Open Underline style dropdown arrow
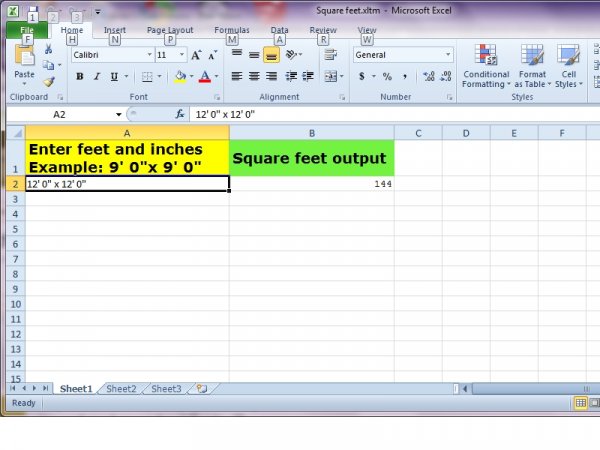The width and height of the screenshot is (600, 450). coord(126,77)
